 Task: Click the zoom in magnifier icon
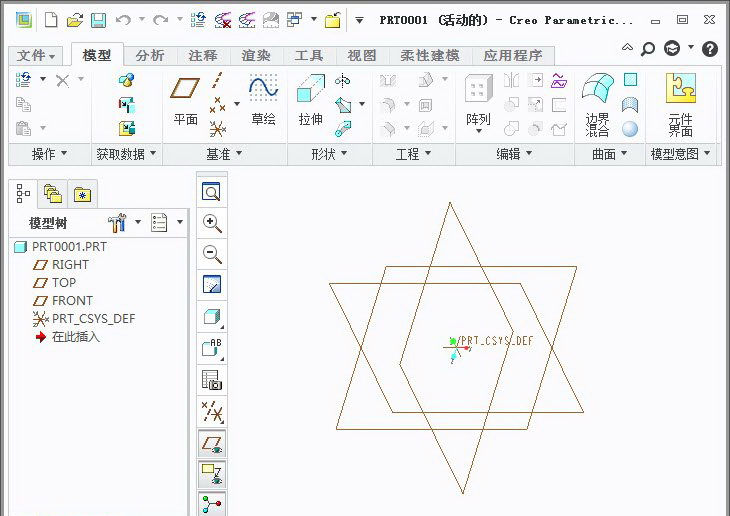click(211, 223)
